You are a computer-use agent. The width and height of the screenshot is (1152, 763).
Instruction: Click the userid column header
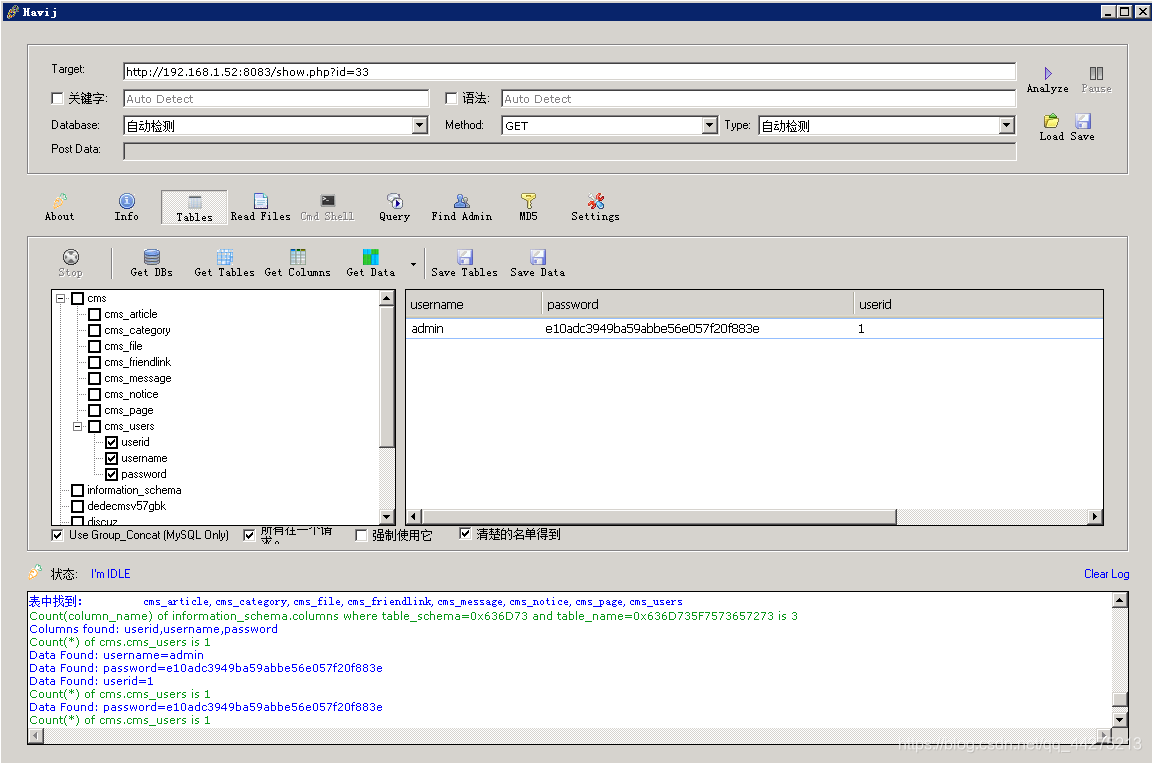coord(978,304)
